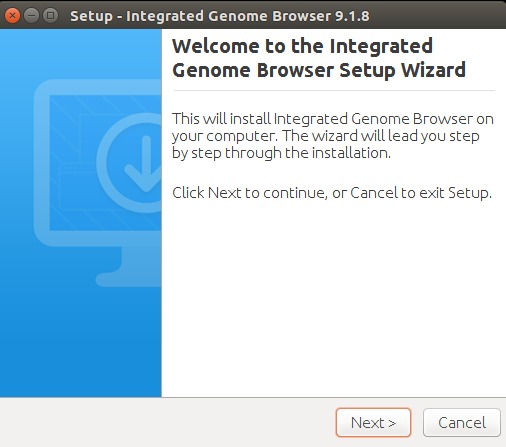The height and width of the screenshot is (447, 506).
Task: Click the paragraph starting This will install
Action: tap(333, 136)
